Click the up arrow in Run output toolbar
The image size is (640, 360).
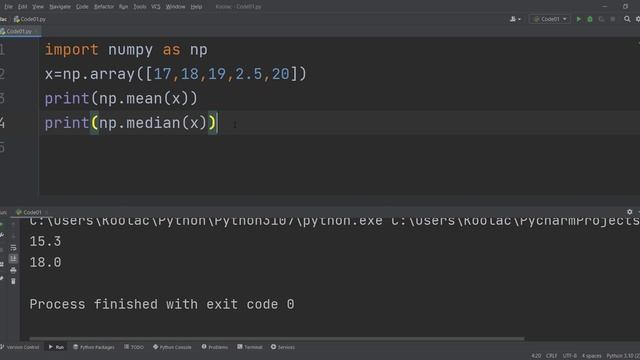[x=13, y=225]
